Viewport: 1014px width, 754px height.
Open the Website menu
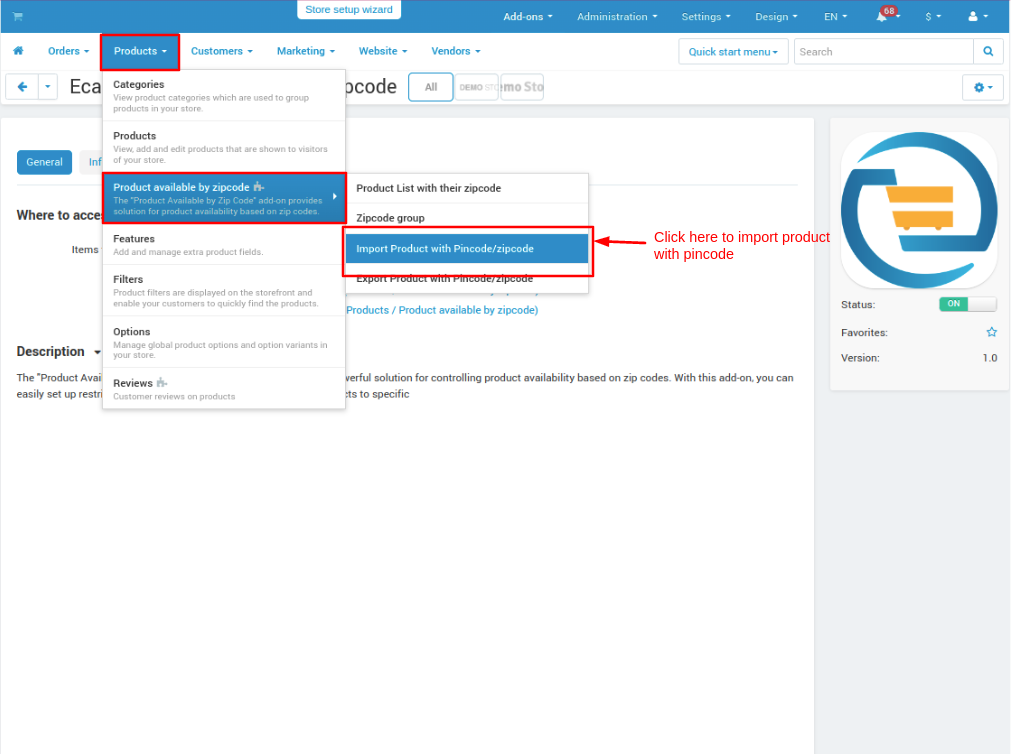pyautogui.click(x=382, y=51)
